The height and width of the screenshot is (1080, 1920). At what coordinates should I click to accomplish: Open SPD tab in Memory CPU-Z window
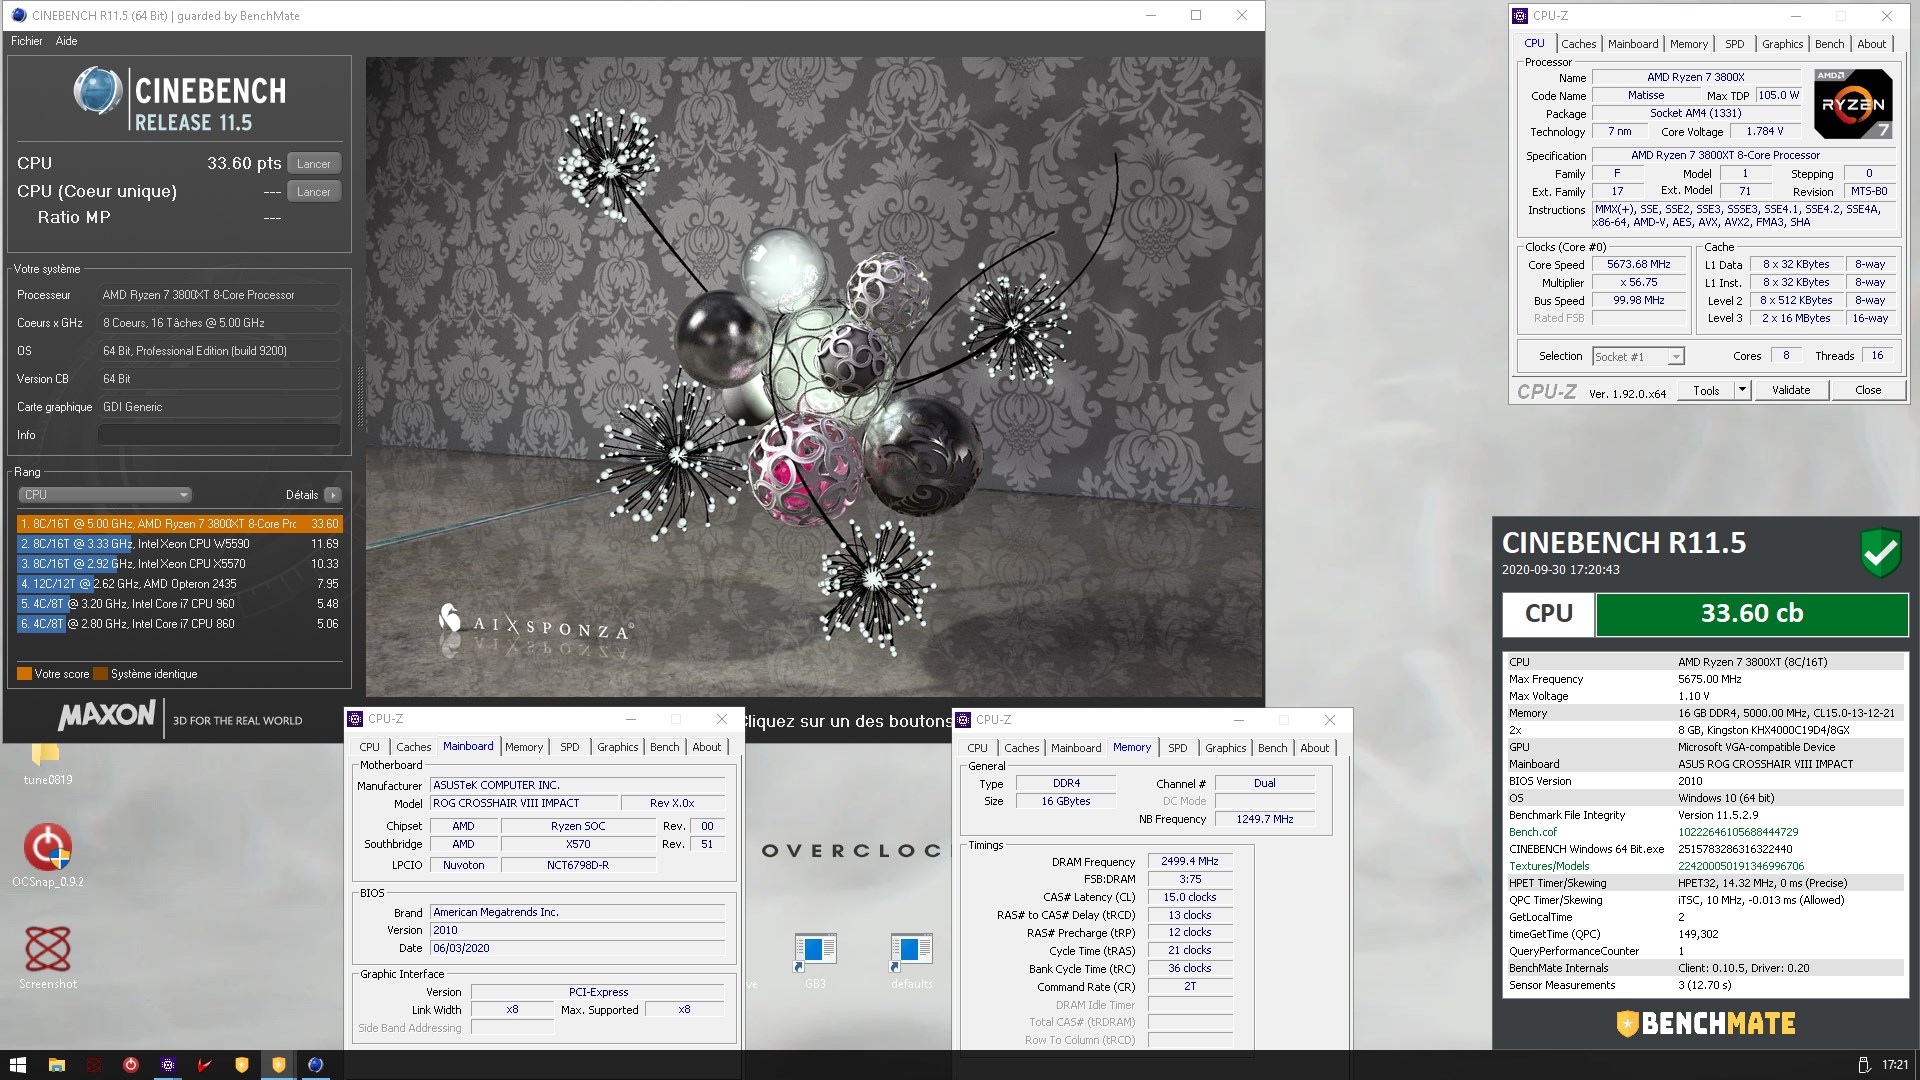coord(1177,748)
